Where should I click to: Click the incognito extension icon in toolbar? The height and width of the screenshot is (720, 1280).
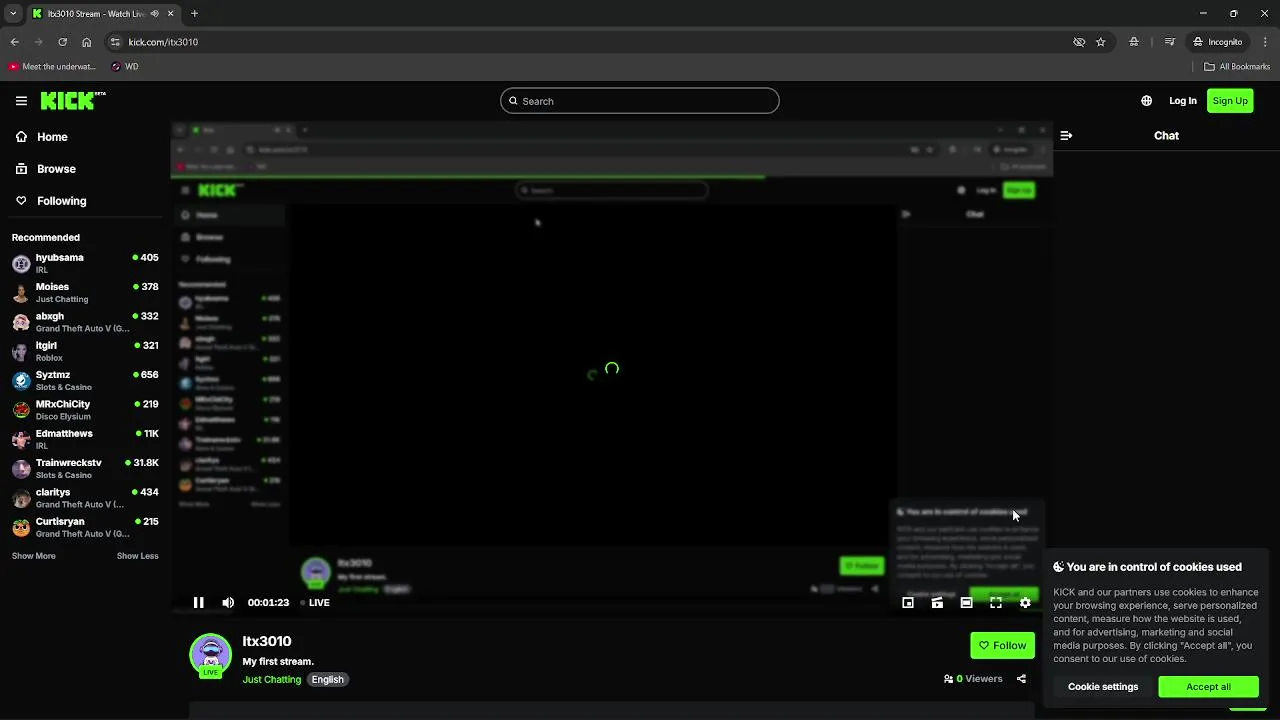[1133, 42]
